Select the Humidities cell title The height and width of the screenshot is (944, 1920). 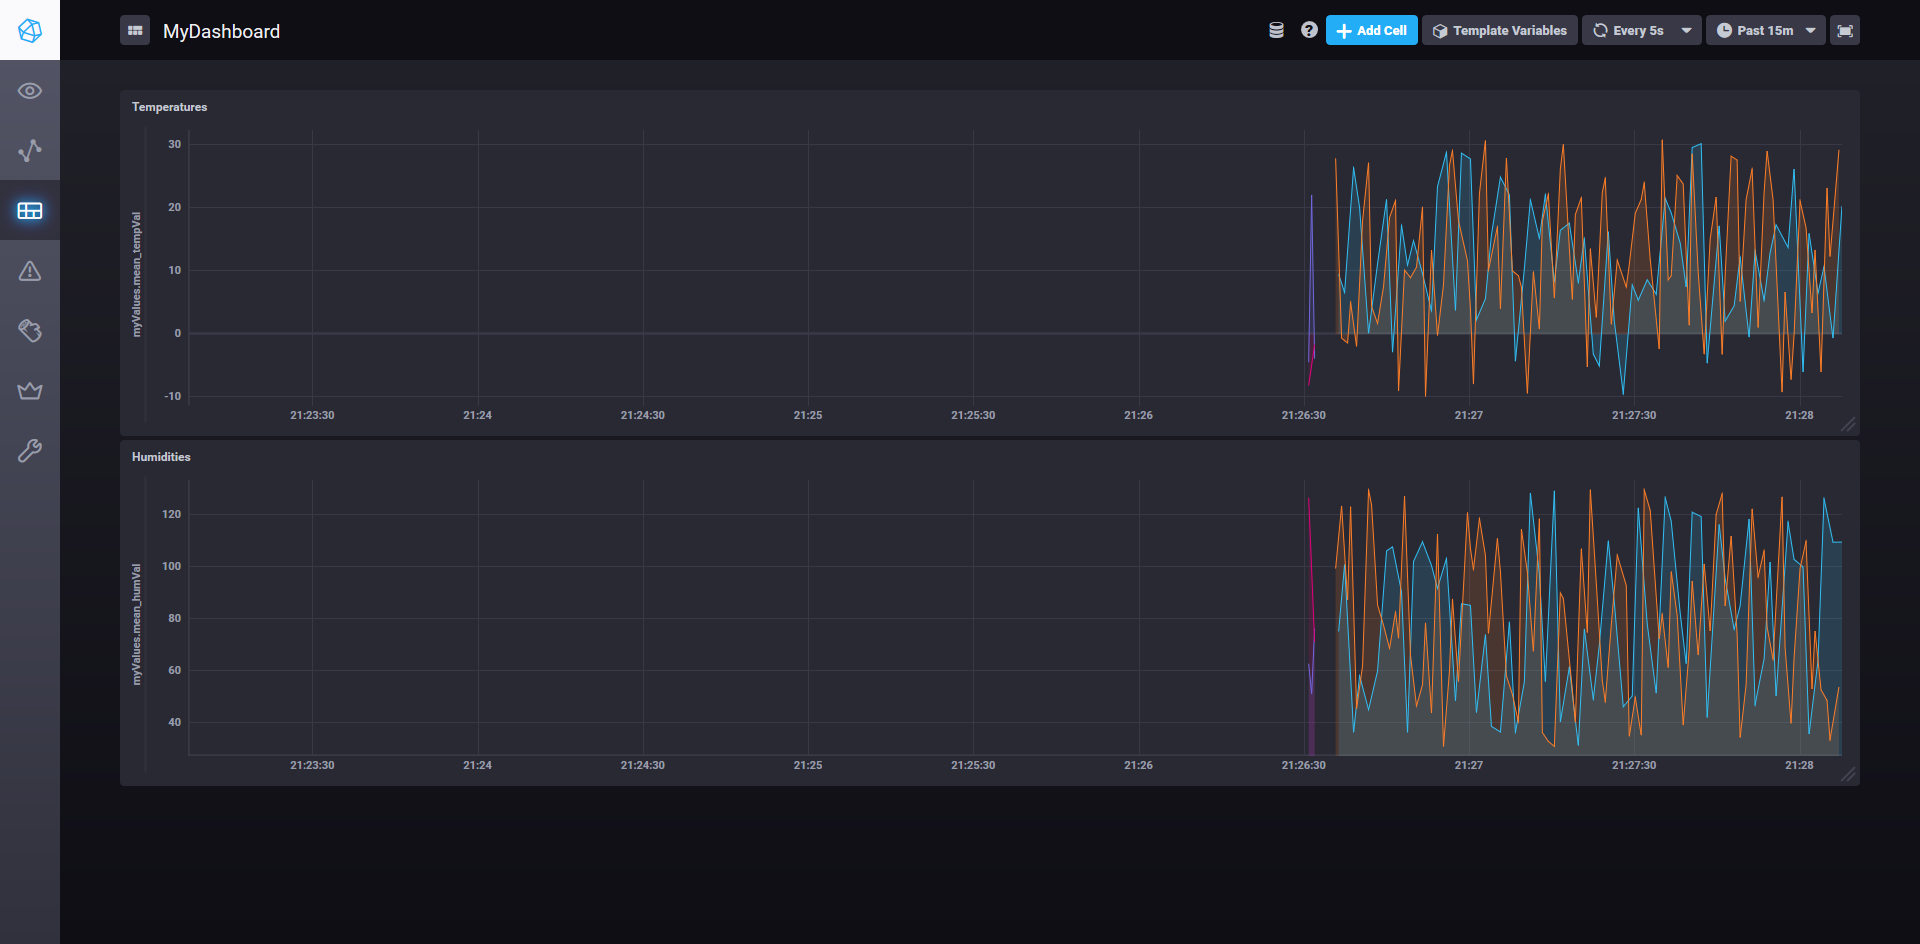point(161,457)
